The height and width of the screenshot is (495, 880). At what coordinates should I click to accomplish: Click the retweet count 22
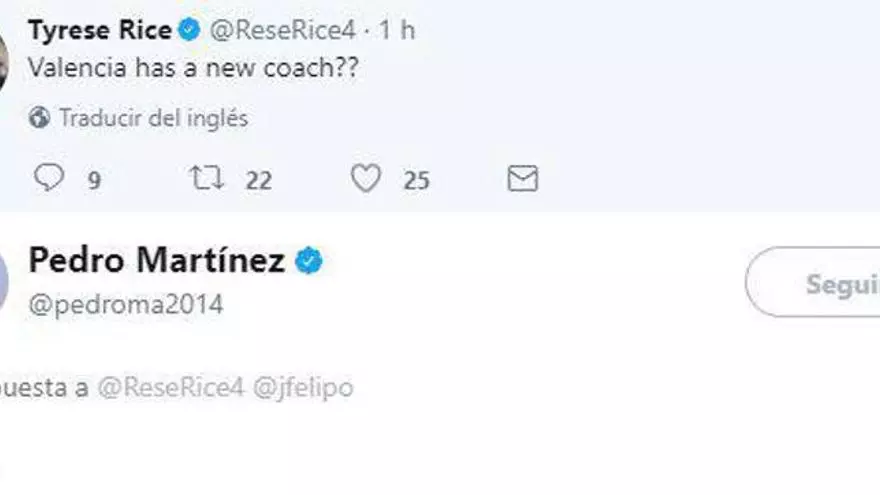258,180
